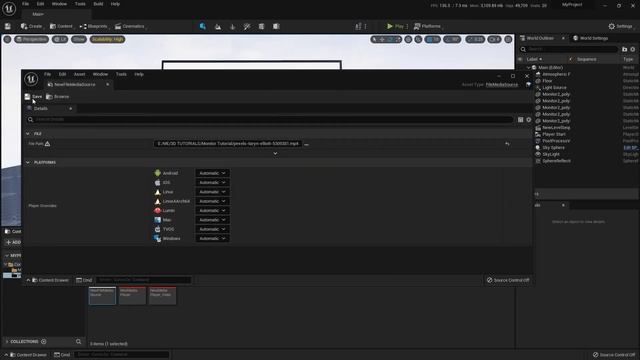Screen dimensions: 640x360
Task: Collapse the File section
Action: (28, 133)
